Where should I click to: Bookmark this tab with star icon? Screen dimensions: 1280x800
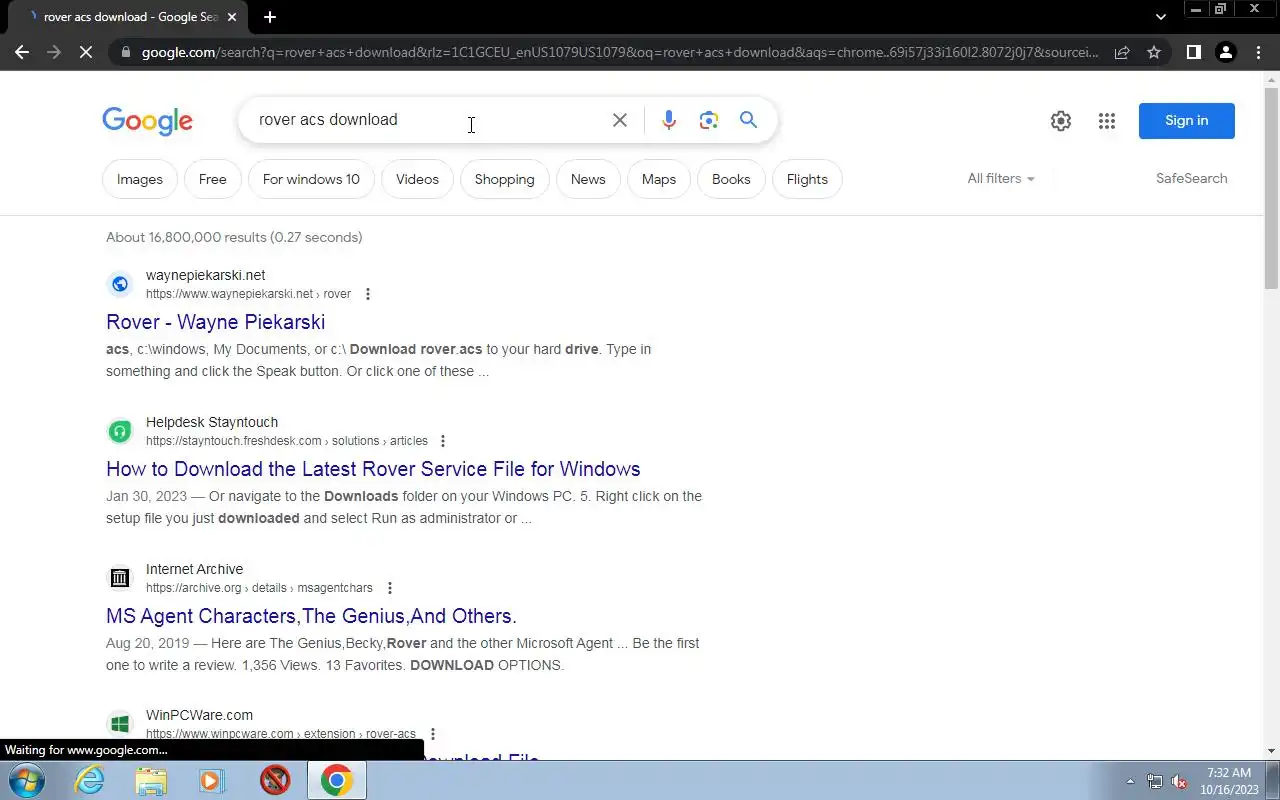point(1154,52)
